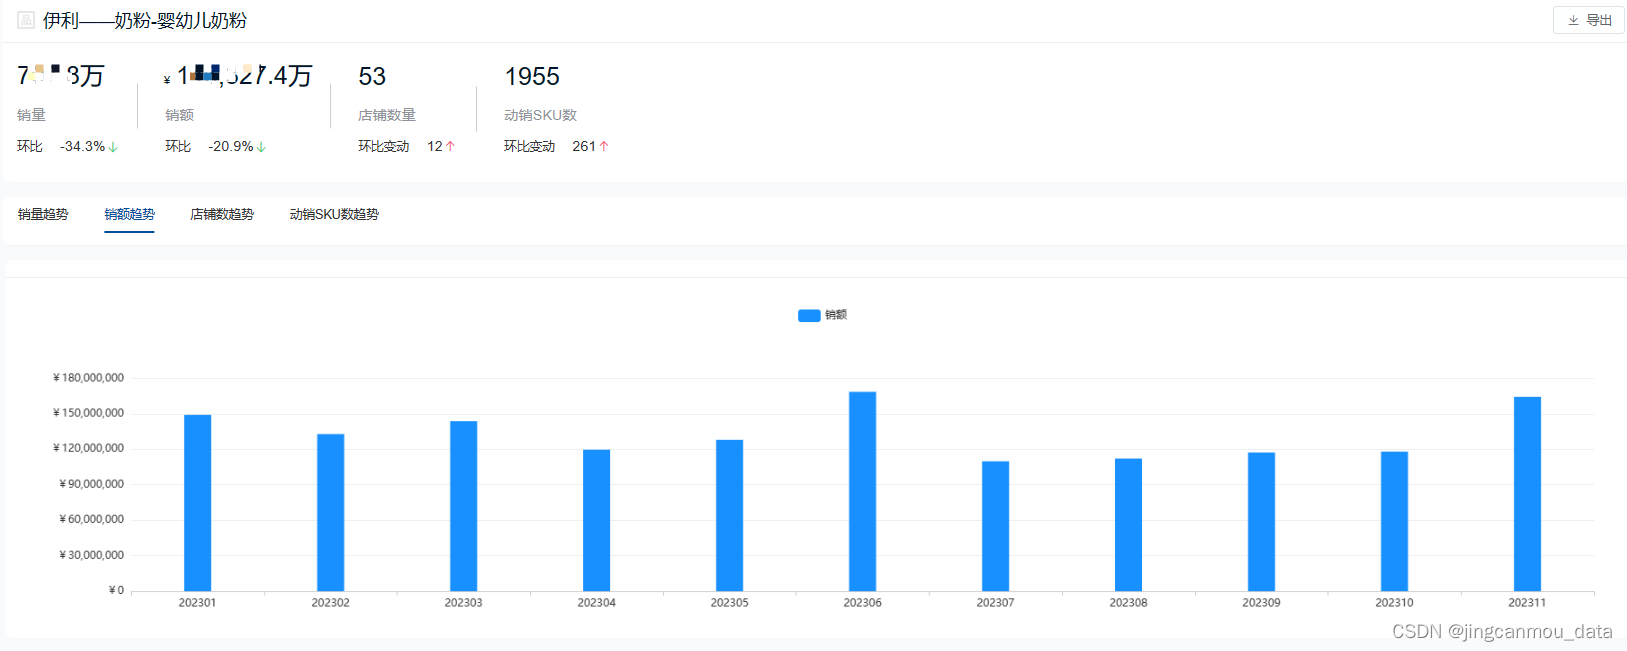Click the 202301 bar in chart
This screenshot has height=651, width=1627.
[x=198, y=503]
